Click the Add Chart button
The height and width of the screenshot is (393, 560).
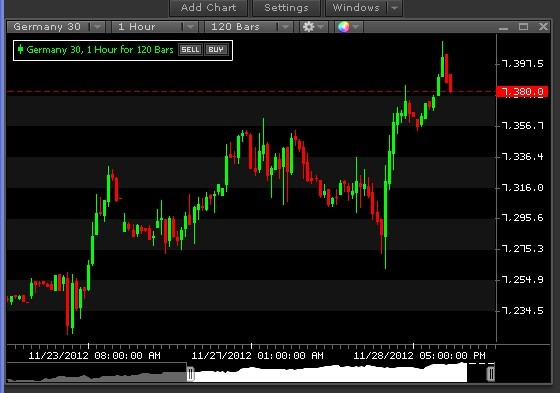click(x=208, y=8)
